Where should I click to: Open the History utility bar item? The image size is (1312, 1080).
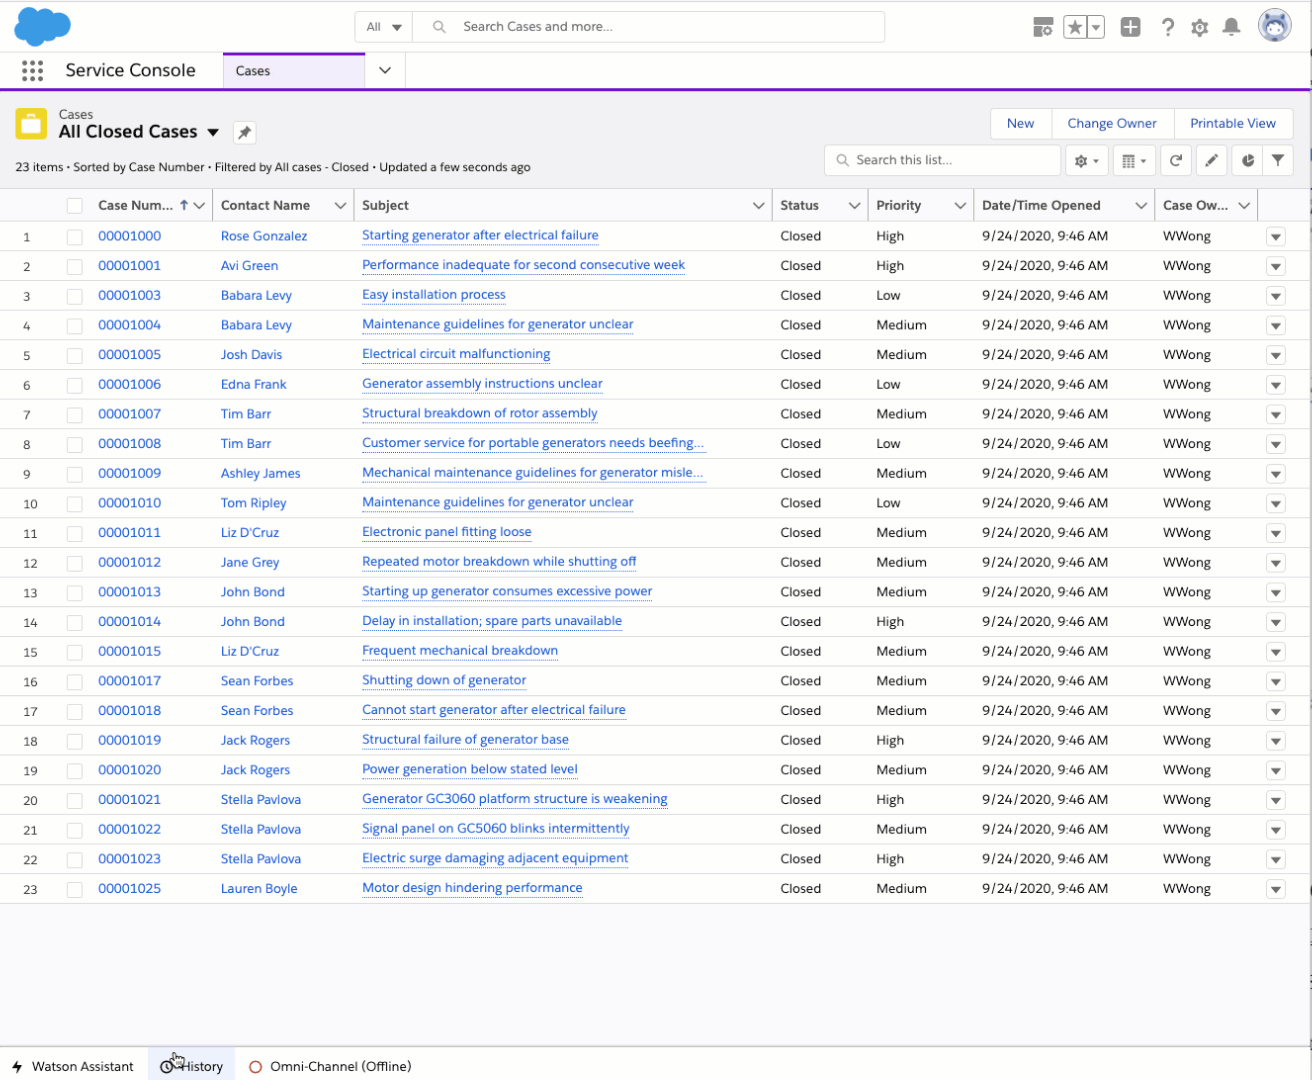click(192, 1066)
